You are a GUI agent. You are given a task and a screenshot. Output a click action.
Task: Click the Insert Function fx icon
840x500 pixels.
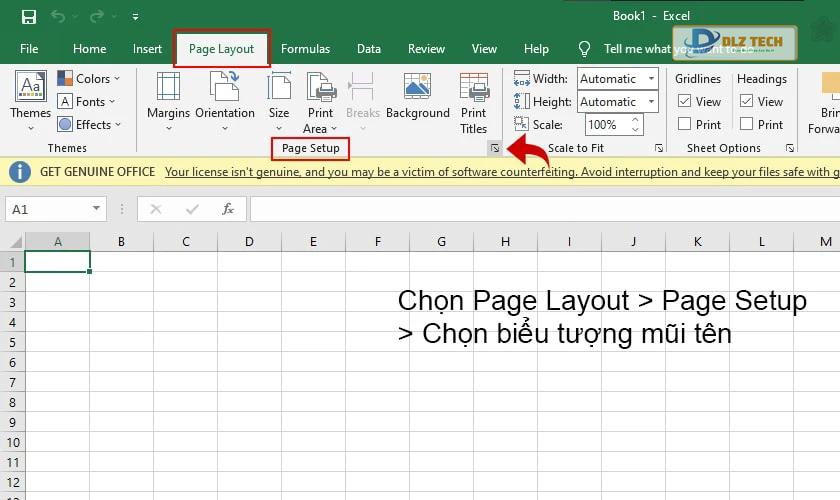[x=228, y=208]
